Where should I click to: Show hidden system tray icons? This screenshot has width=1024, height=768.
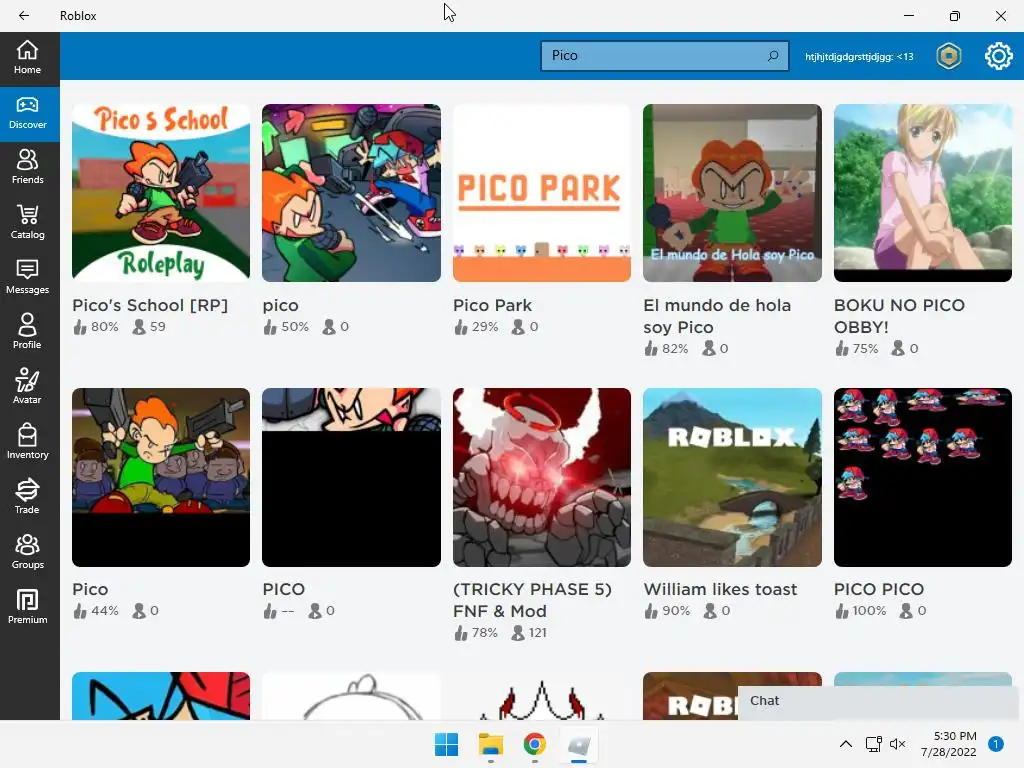tap(846, 744)
